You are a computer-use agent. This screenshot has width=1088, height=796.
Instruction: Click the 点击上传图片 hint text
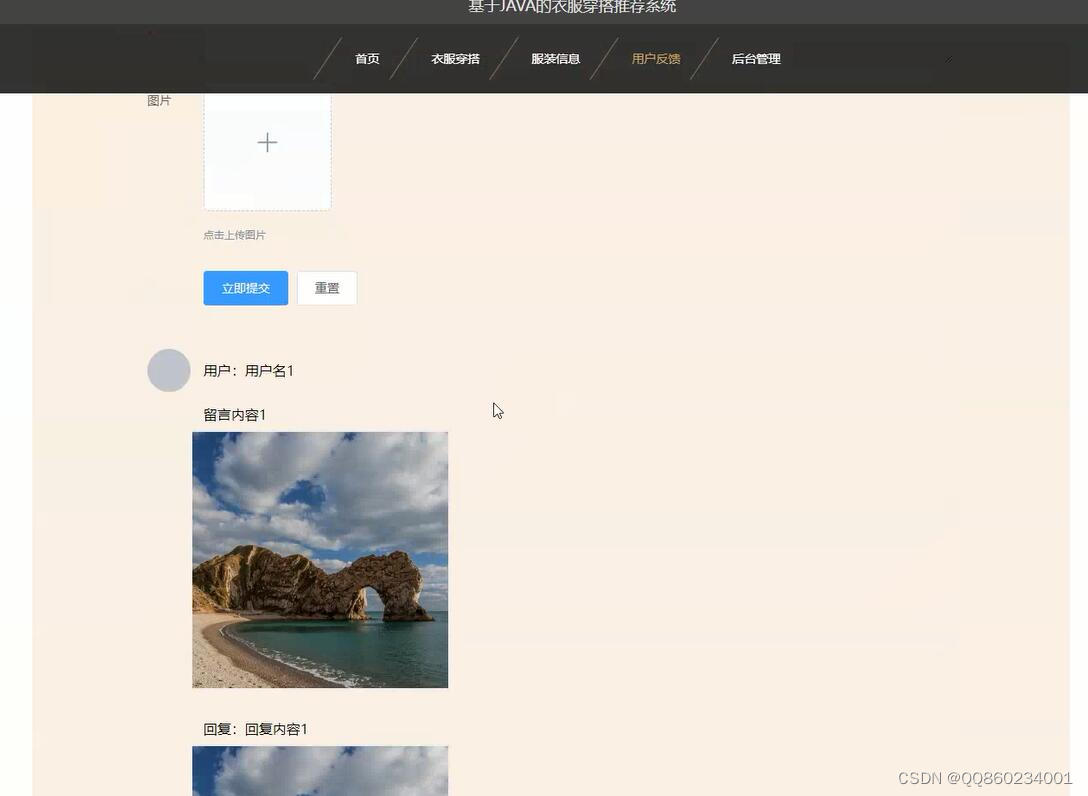coord(235,235)
